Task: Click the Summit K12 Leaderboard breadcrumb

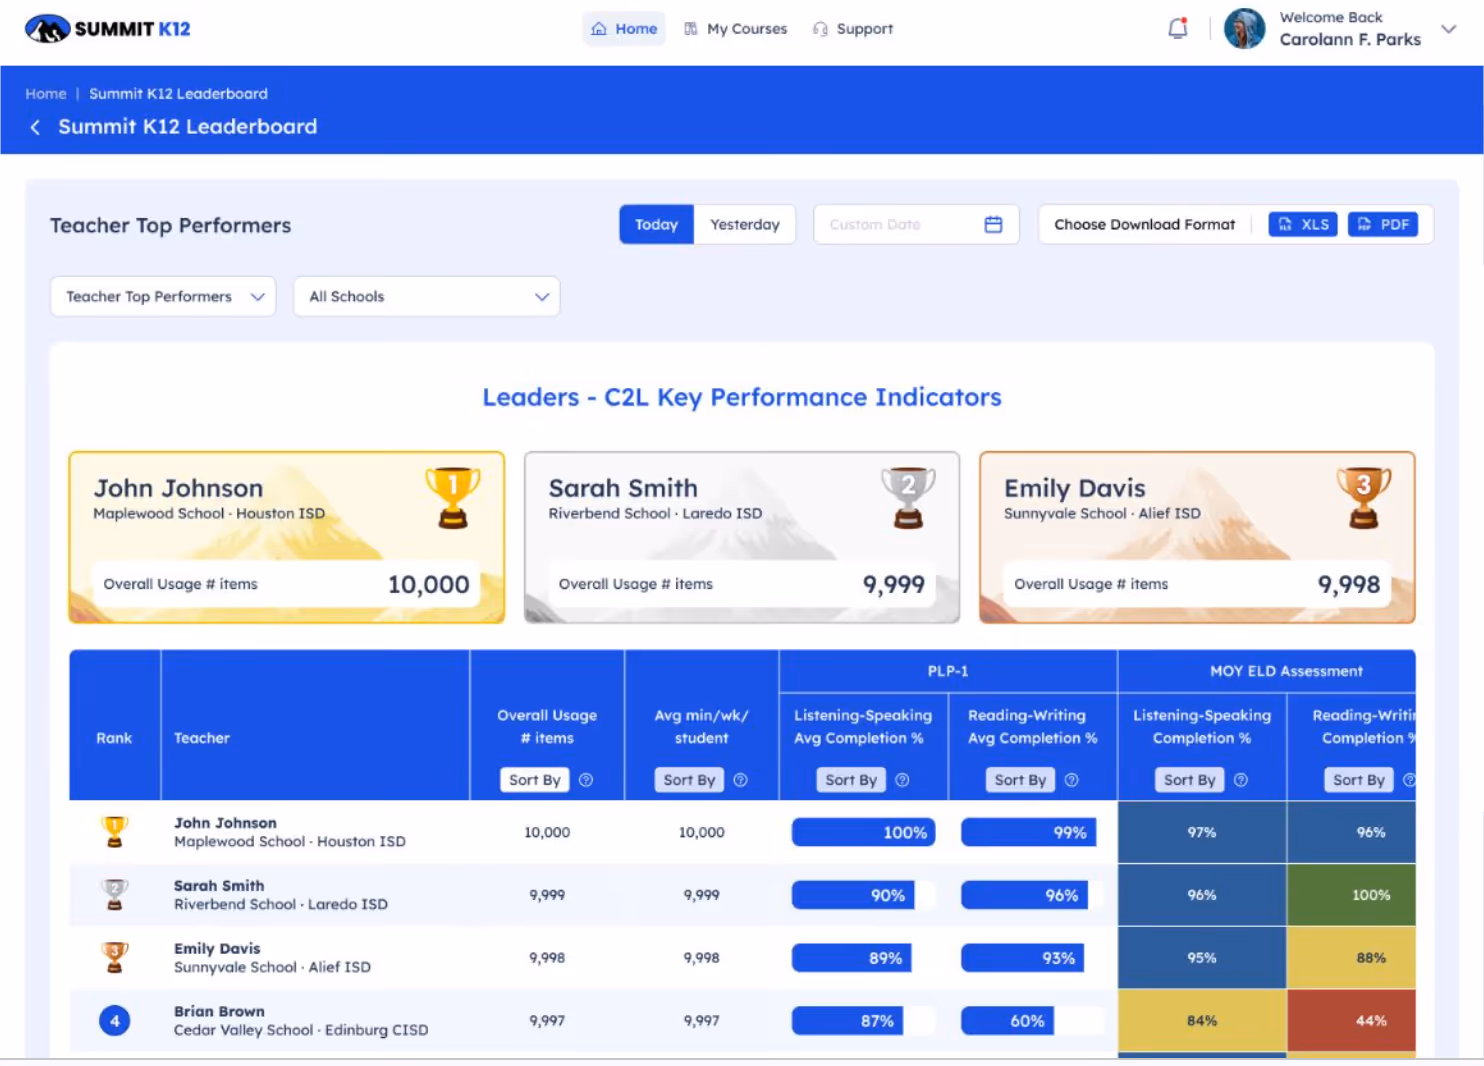Action: pos(178,93)
